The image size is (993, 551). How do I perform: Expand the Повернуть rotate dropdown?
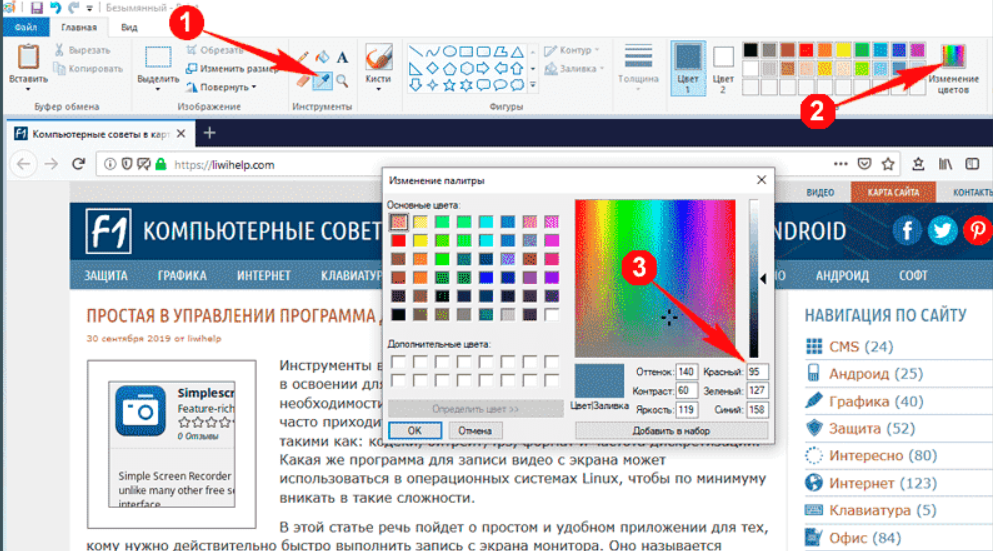tap(226, 87)
